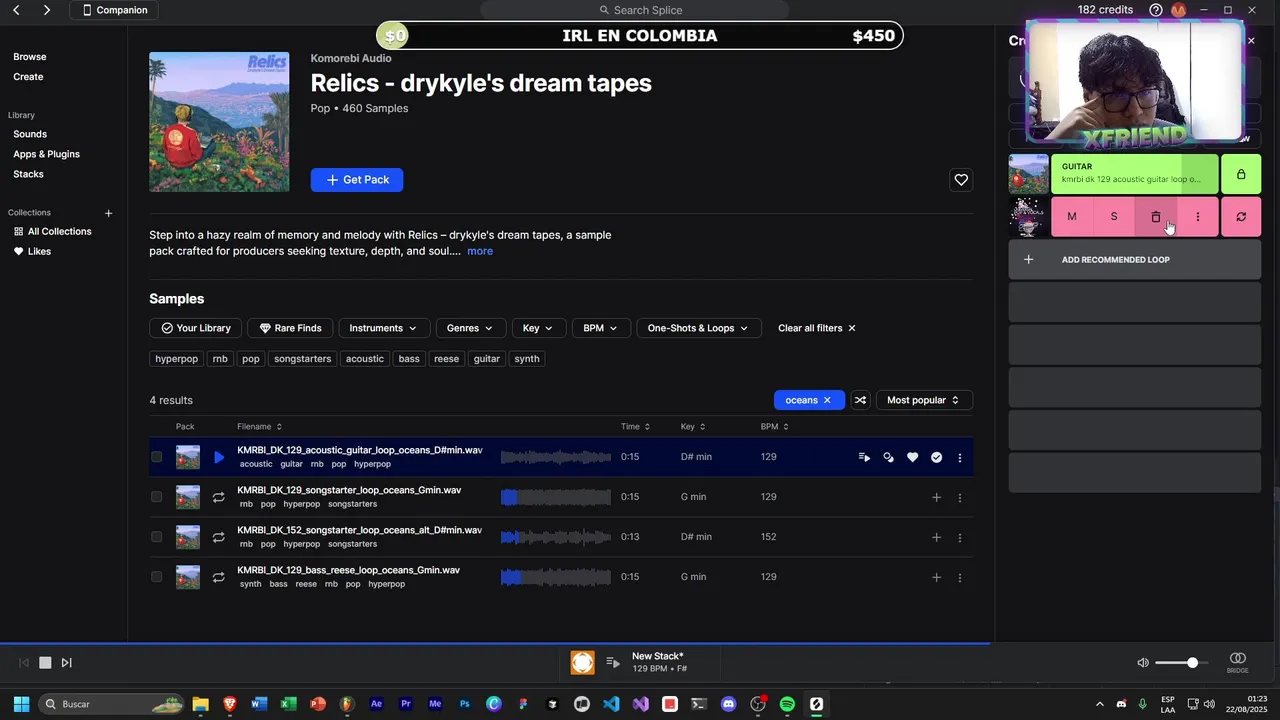The width and height of the screenshot is (1280, 720).
Task: Open the BPM filter dropdown
Action: click(x=600, y=328)
